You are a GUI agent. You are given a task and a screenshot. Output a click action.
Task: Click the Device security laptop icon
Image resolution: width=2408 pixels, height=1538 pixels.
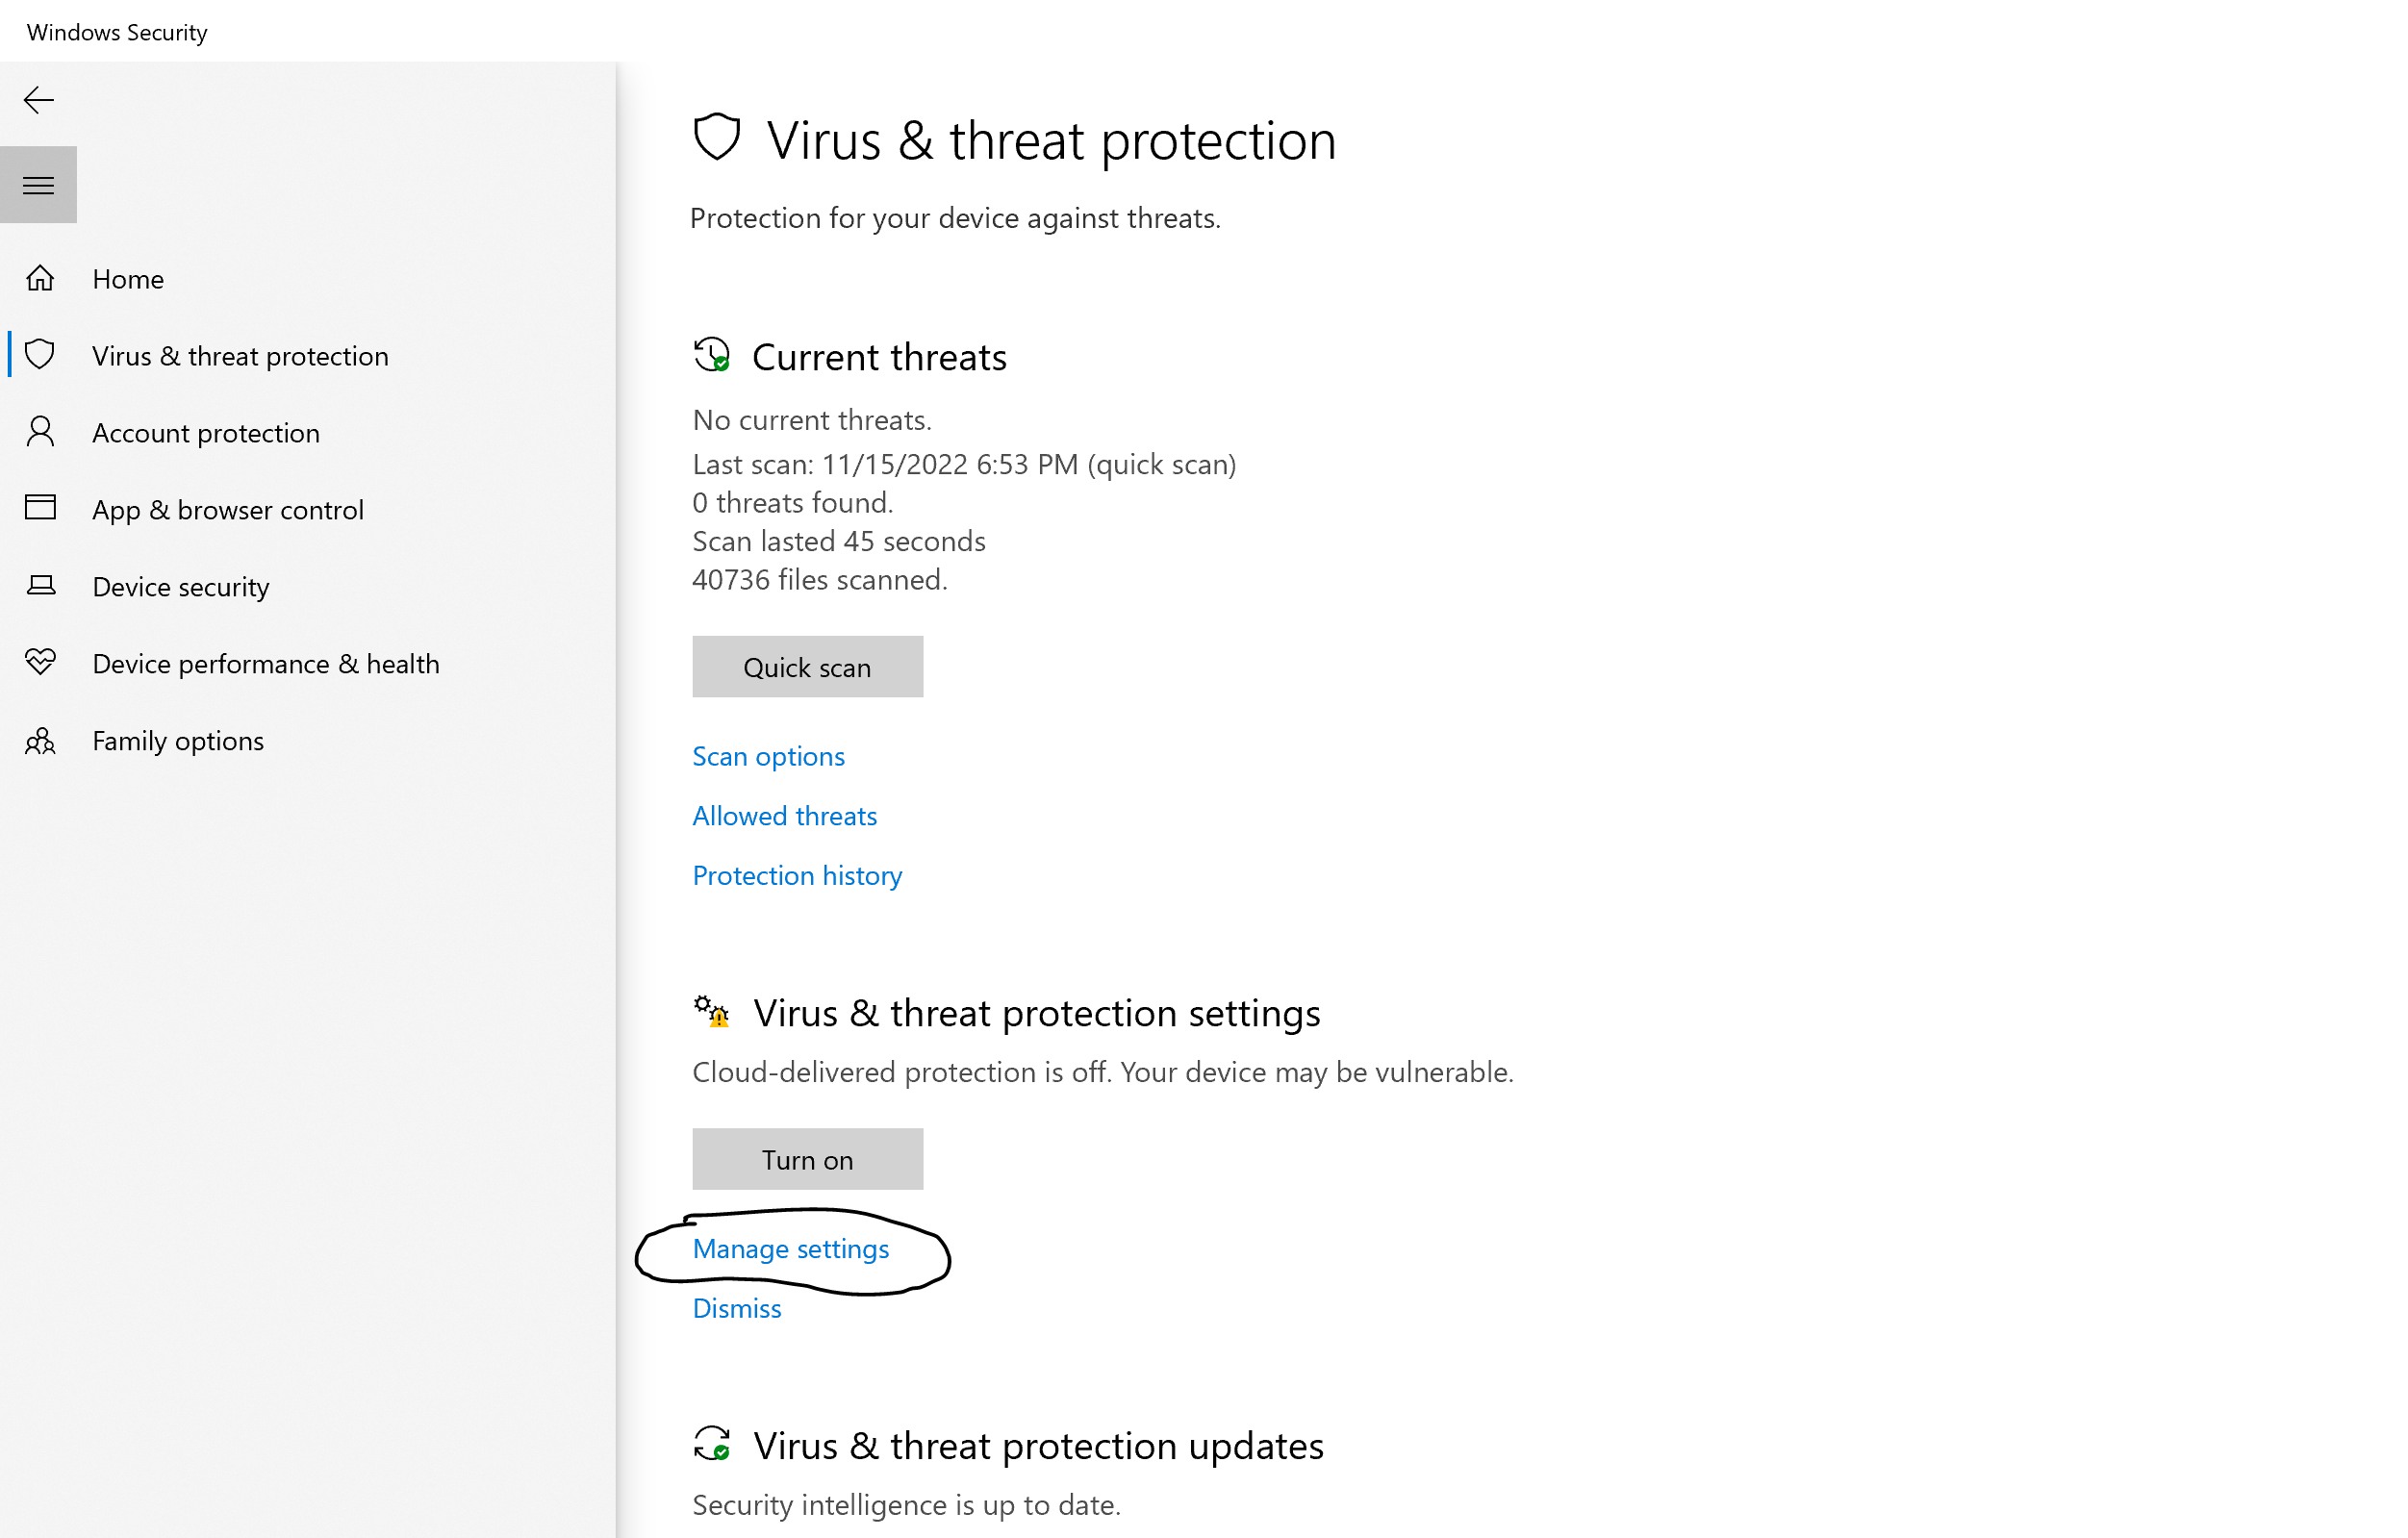[40, 586]
